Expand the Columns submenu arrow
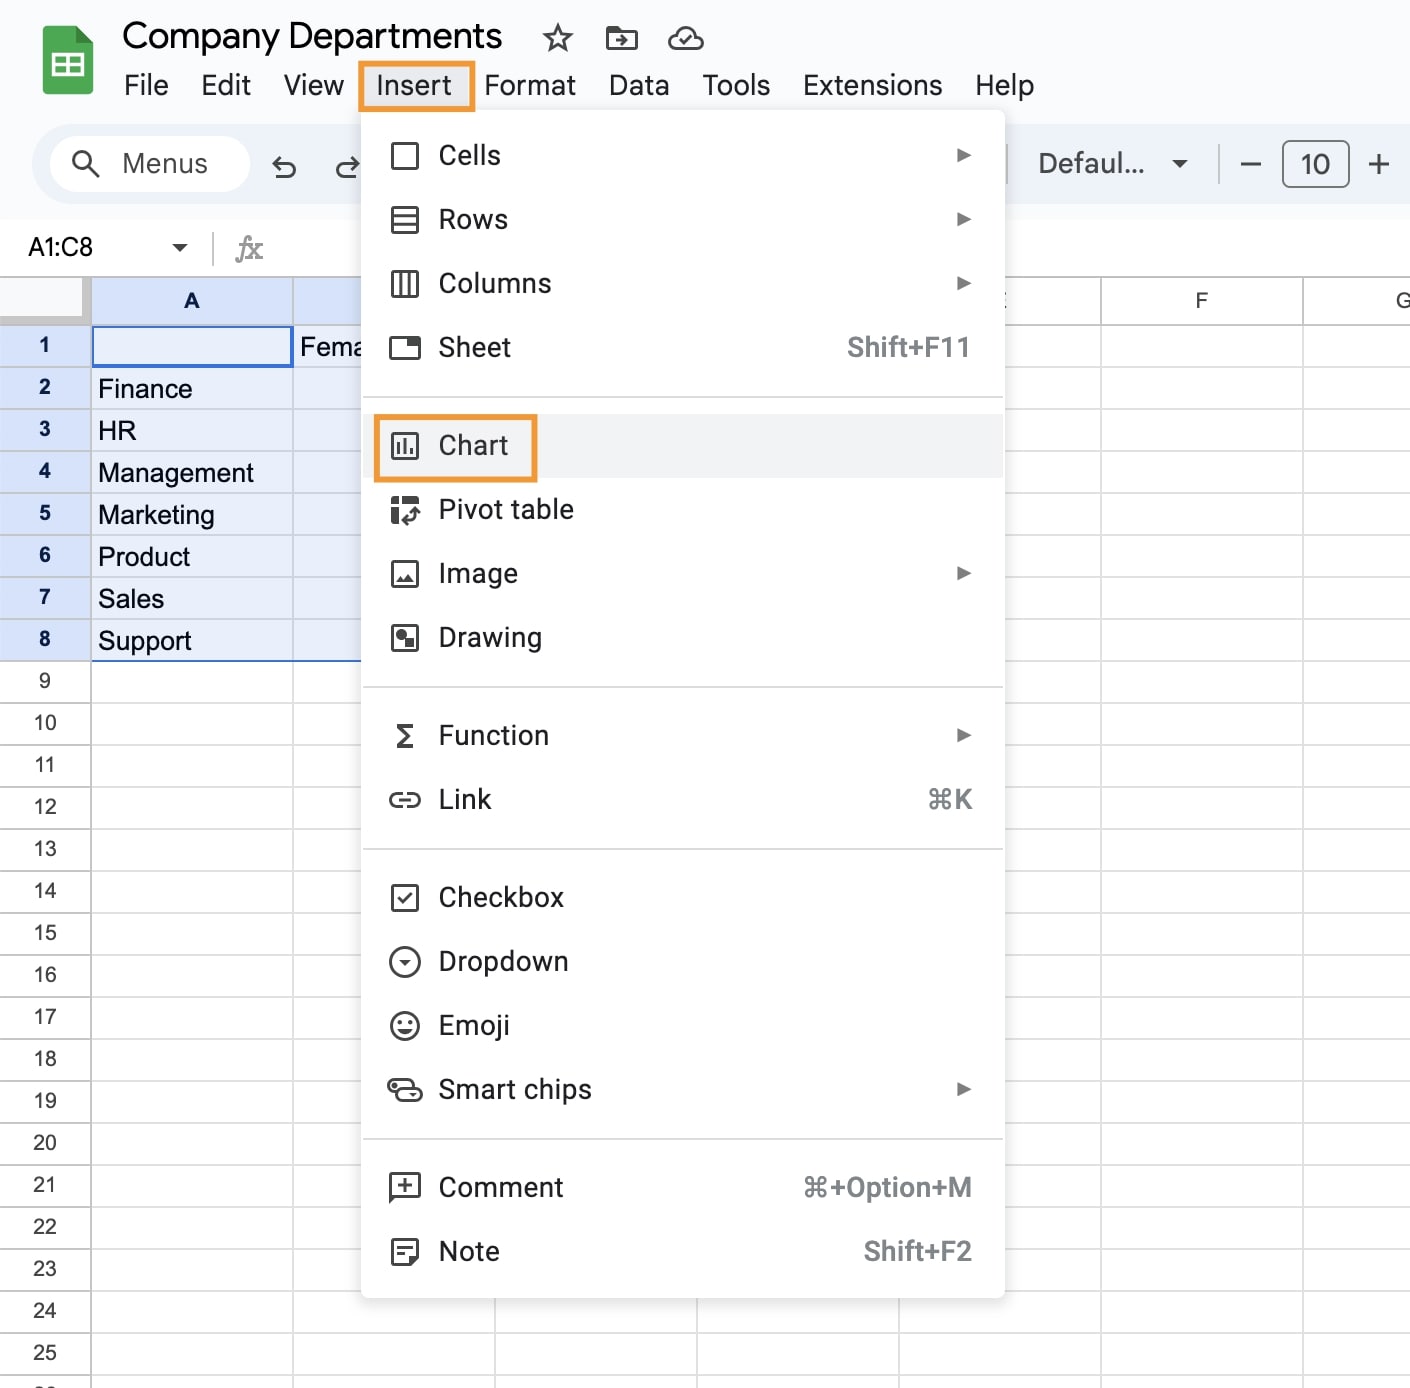The height and width of the screenshot is (1388, 1410). pyautogui.click(x=964, y=283)
